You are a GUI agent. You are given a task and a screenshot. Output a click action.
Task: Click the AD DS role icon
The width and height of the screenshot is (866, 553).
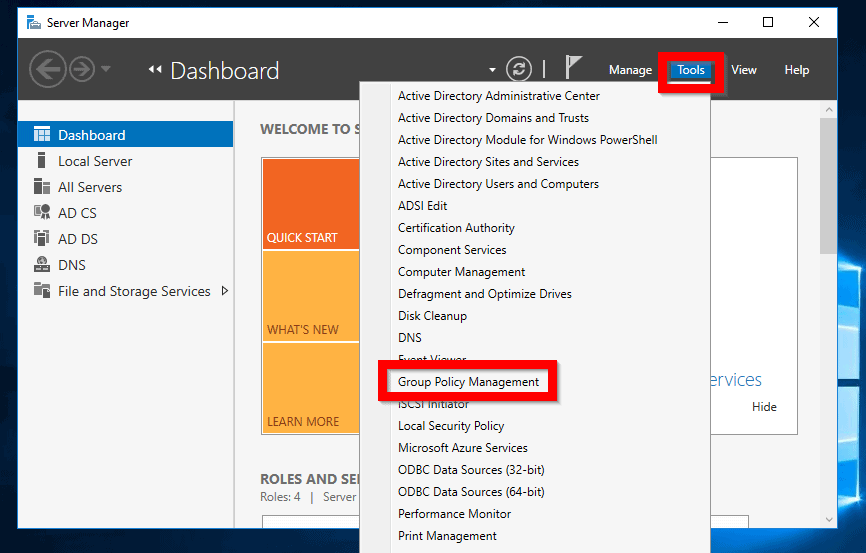41,238
